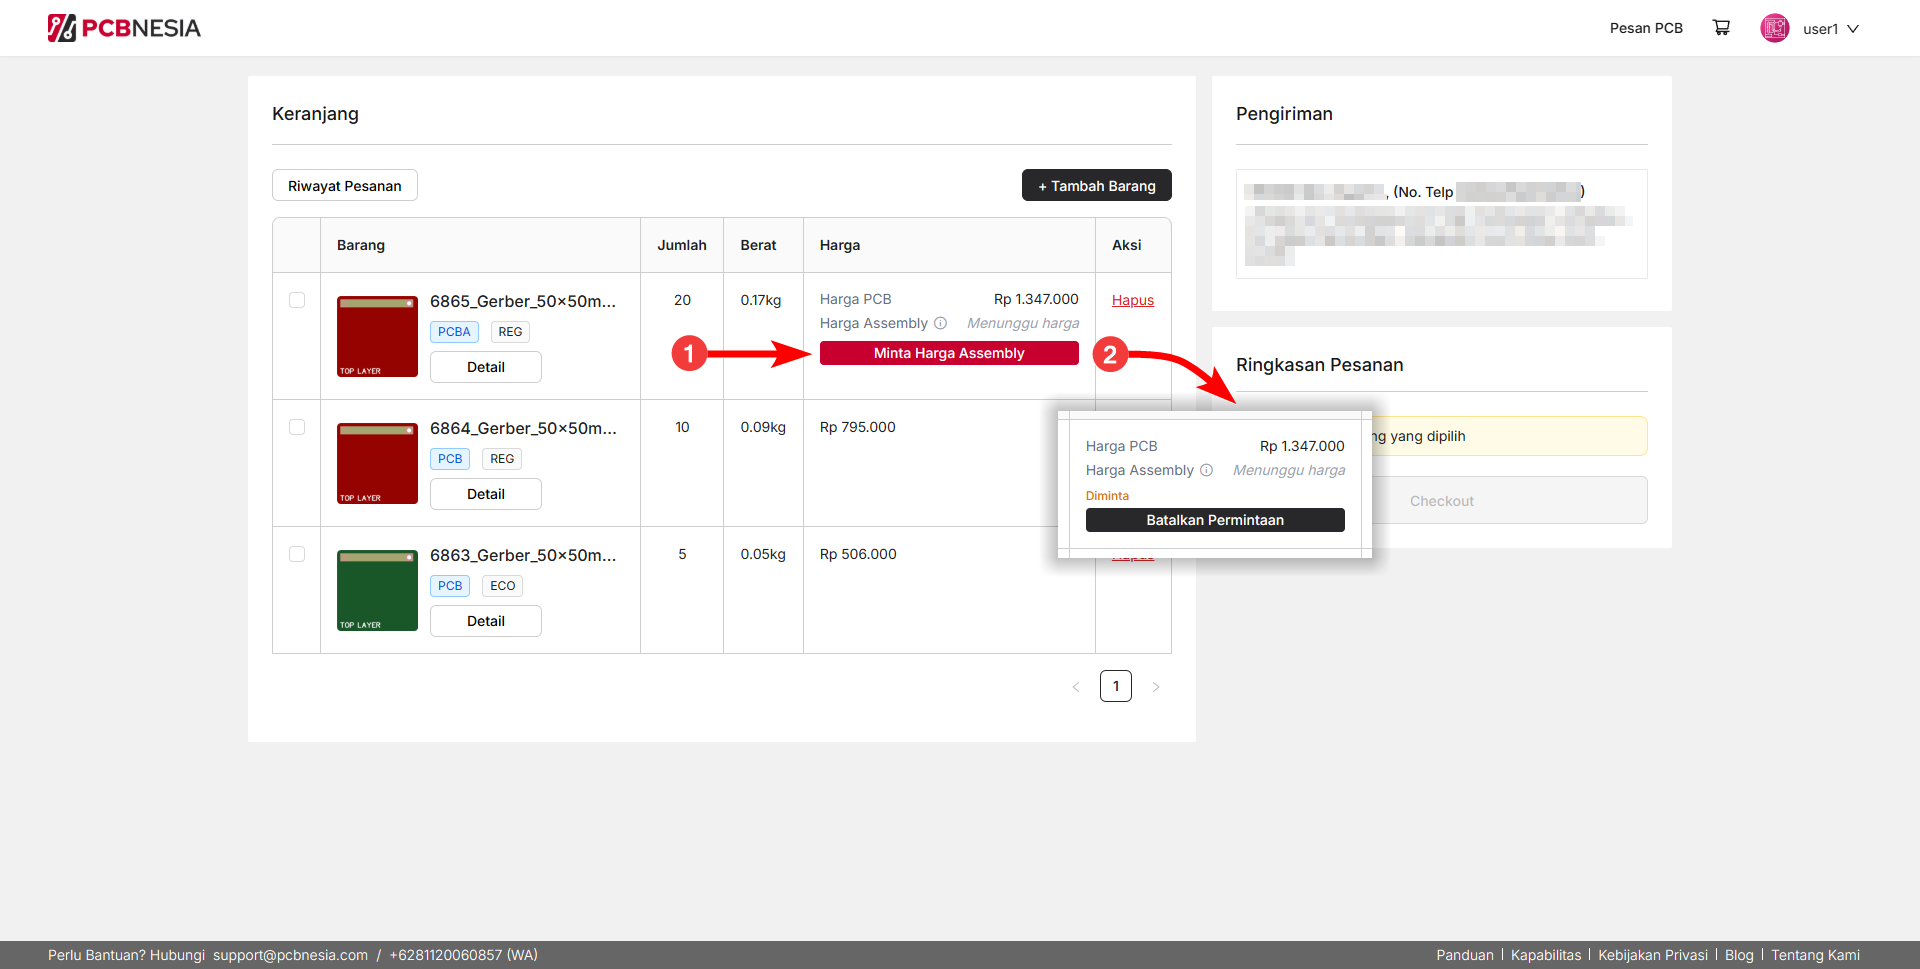Click the PCBA tag on 6865_Gerber
The height and width of the screenshot is (969, 1920).
pos(454,332)
